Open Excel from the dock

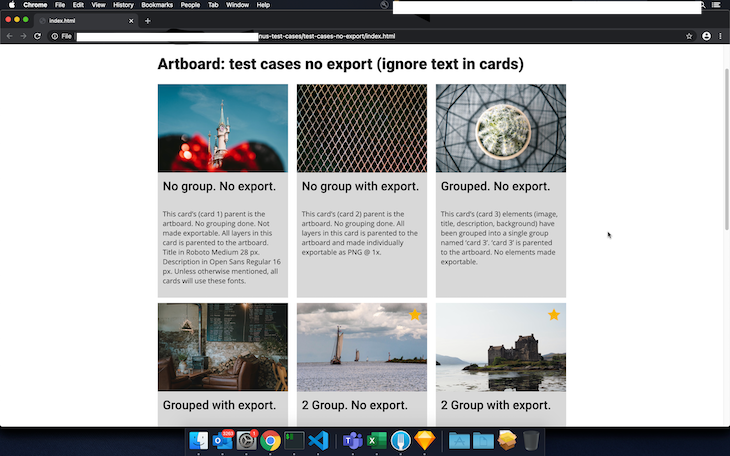(376, 441)
